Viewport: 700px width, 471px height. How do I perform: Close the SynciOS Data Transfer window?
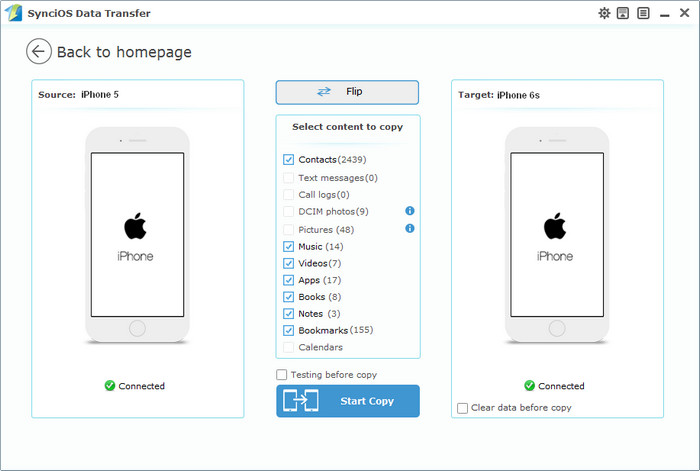click(x=685, y=13)
